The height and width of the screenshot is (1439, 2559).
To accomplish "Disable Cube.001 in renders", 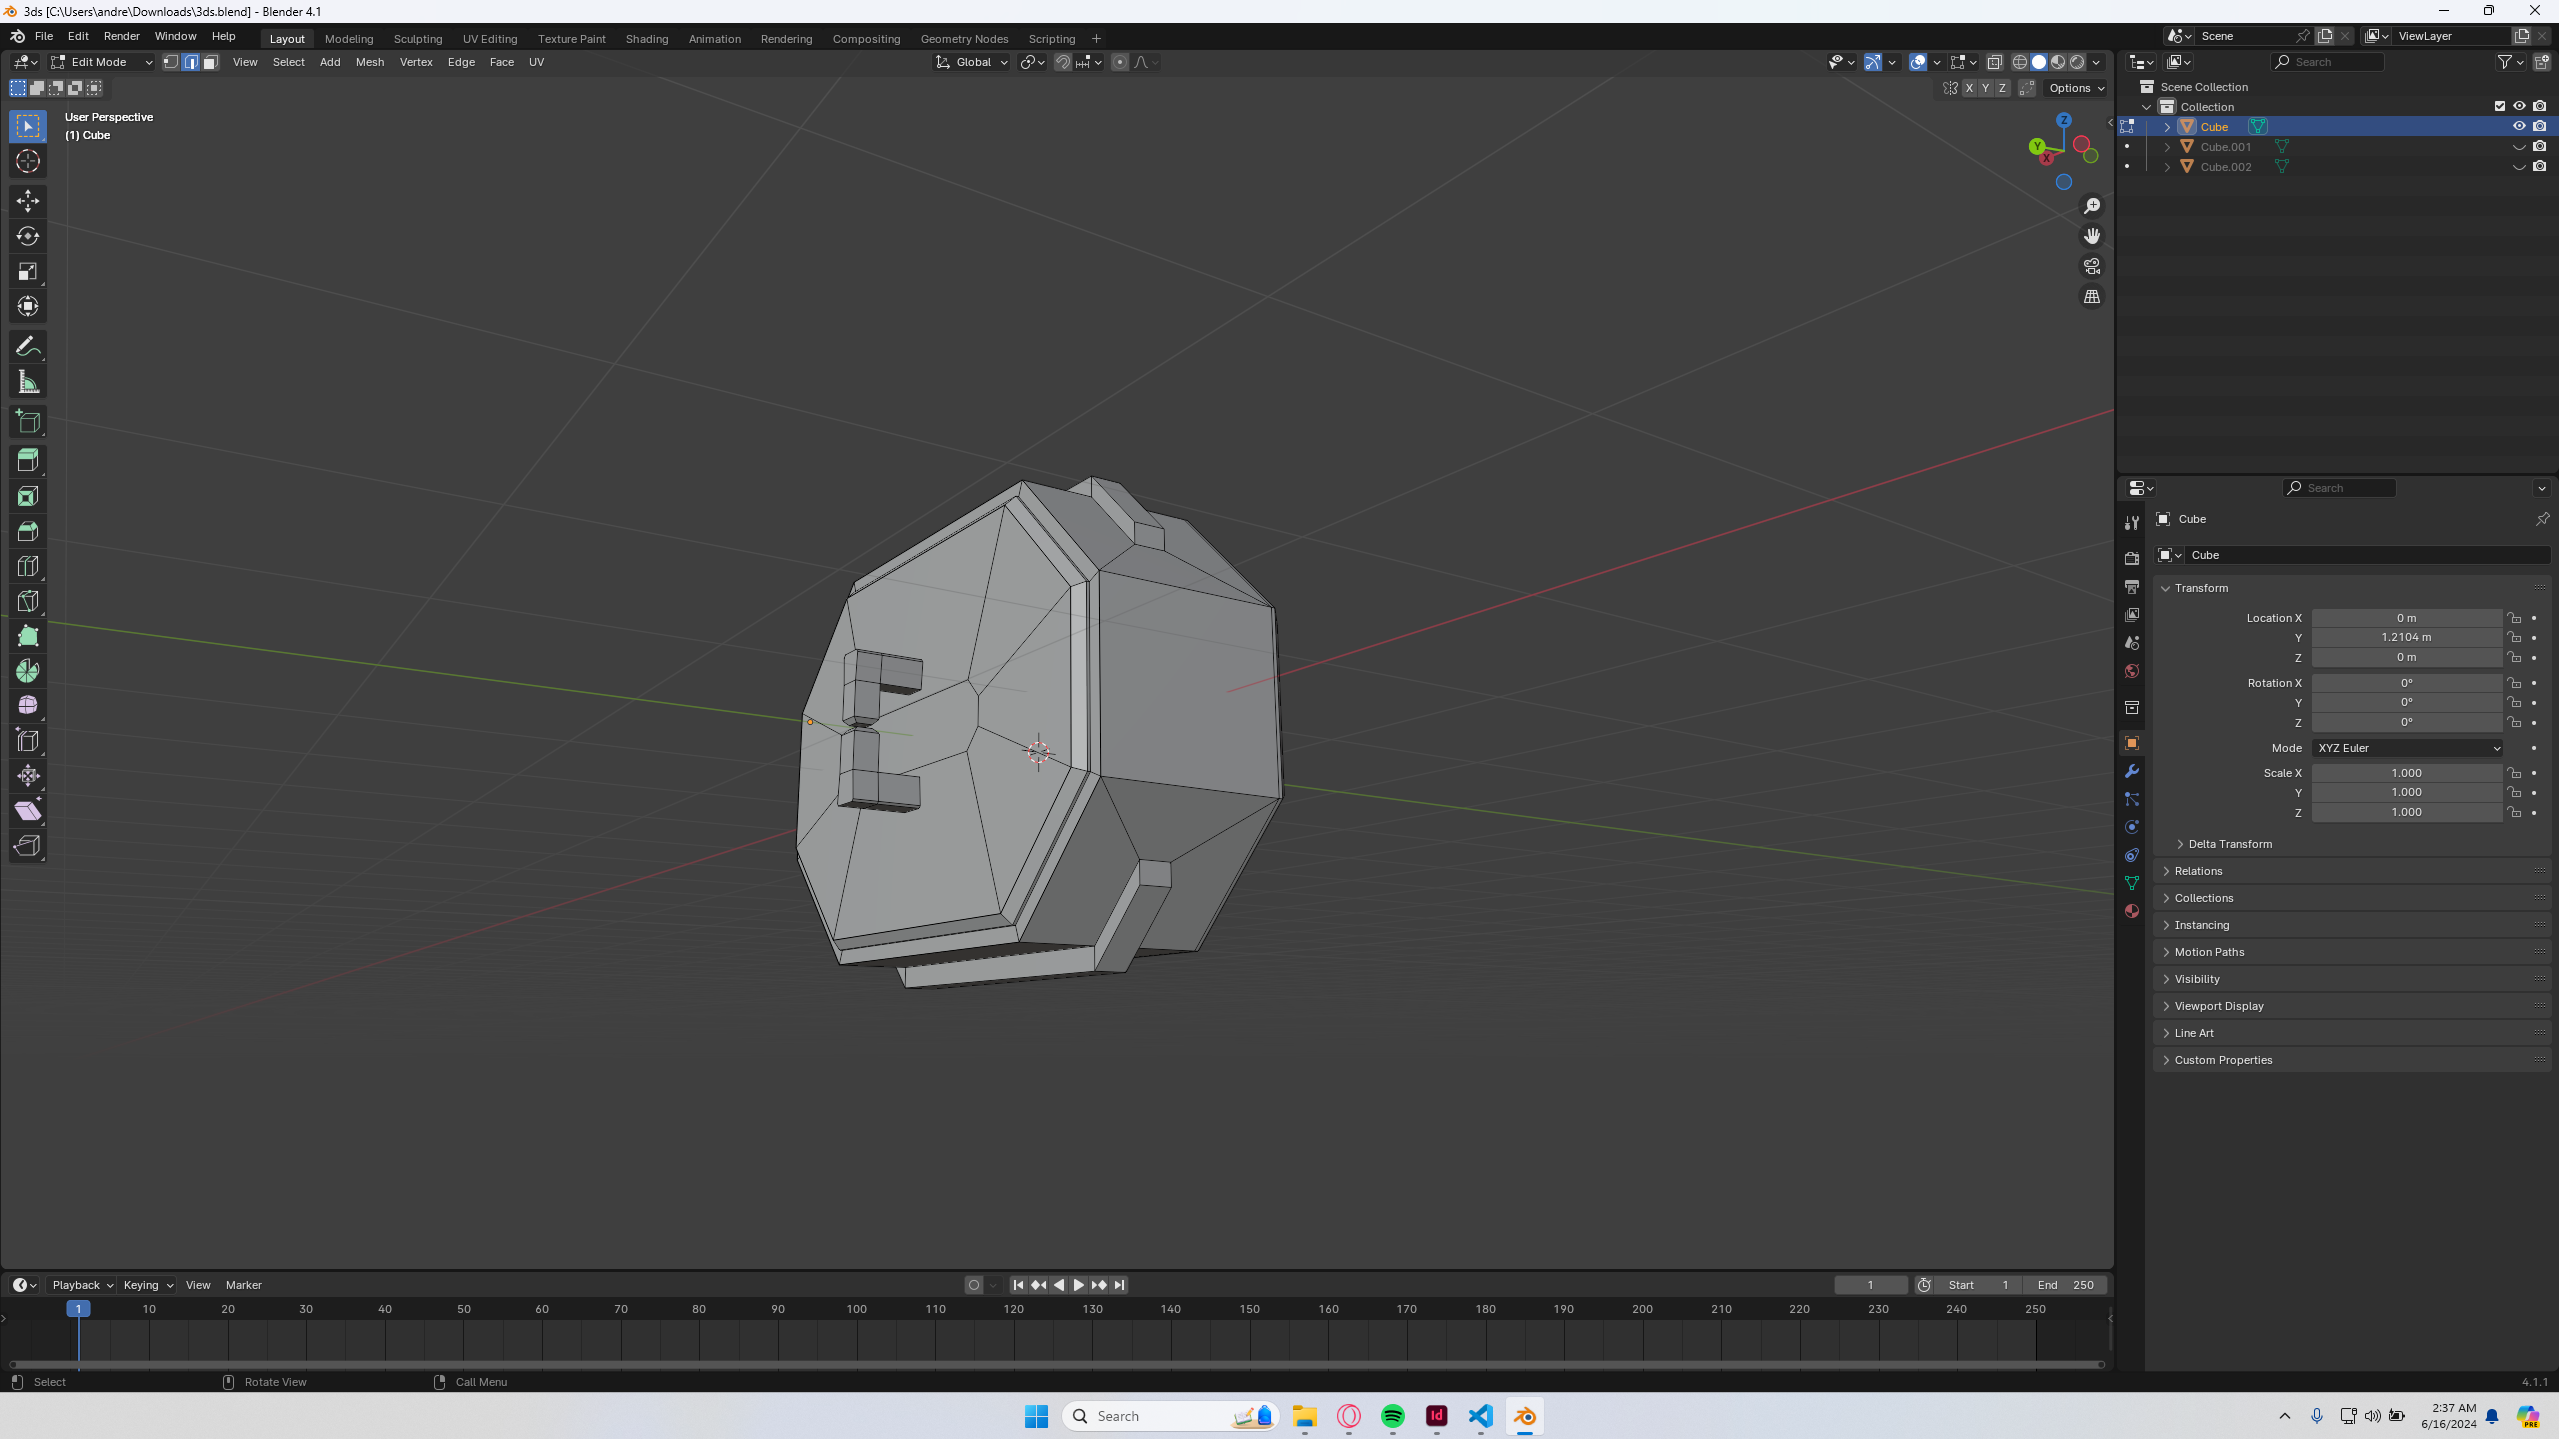I will [2539, 146].
